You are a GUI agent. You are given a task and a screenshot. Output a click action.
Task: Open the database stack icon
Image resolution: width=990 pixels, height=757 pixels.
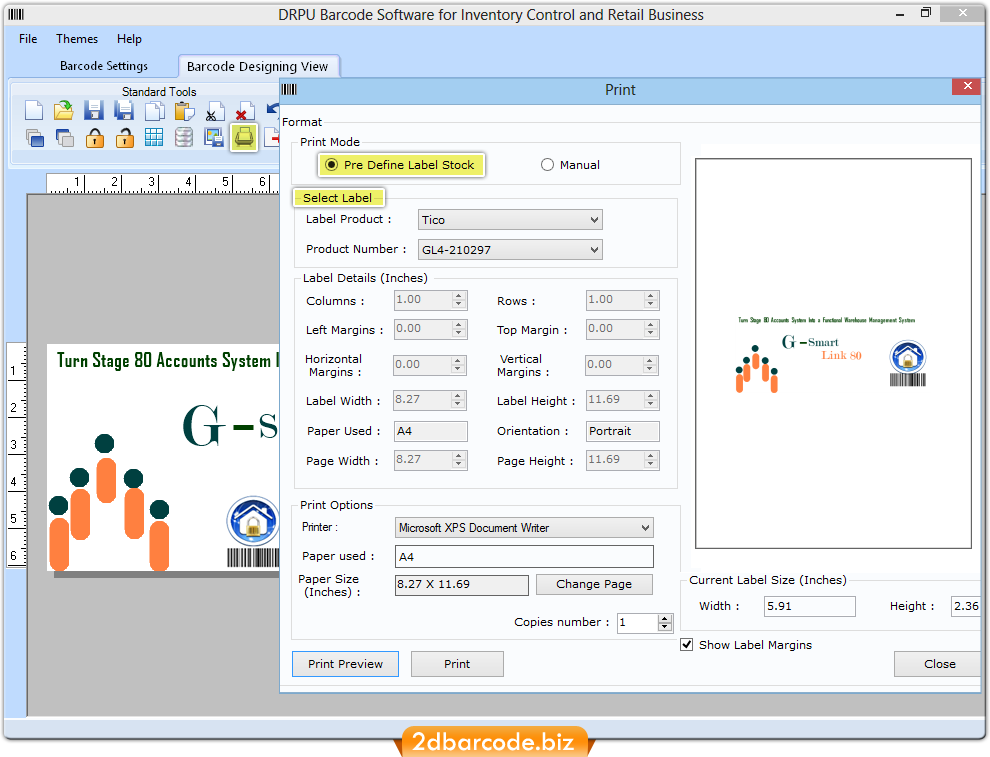tap(184, 138)
